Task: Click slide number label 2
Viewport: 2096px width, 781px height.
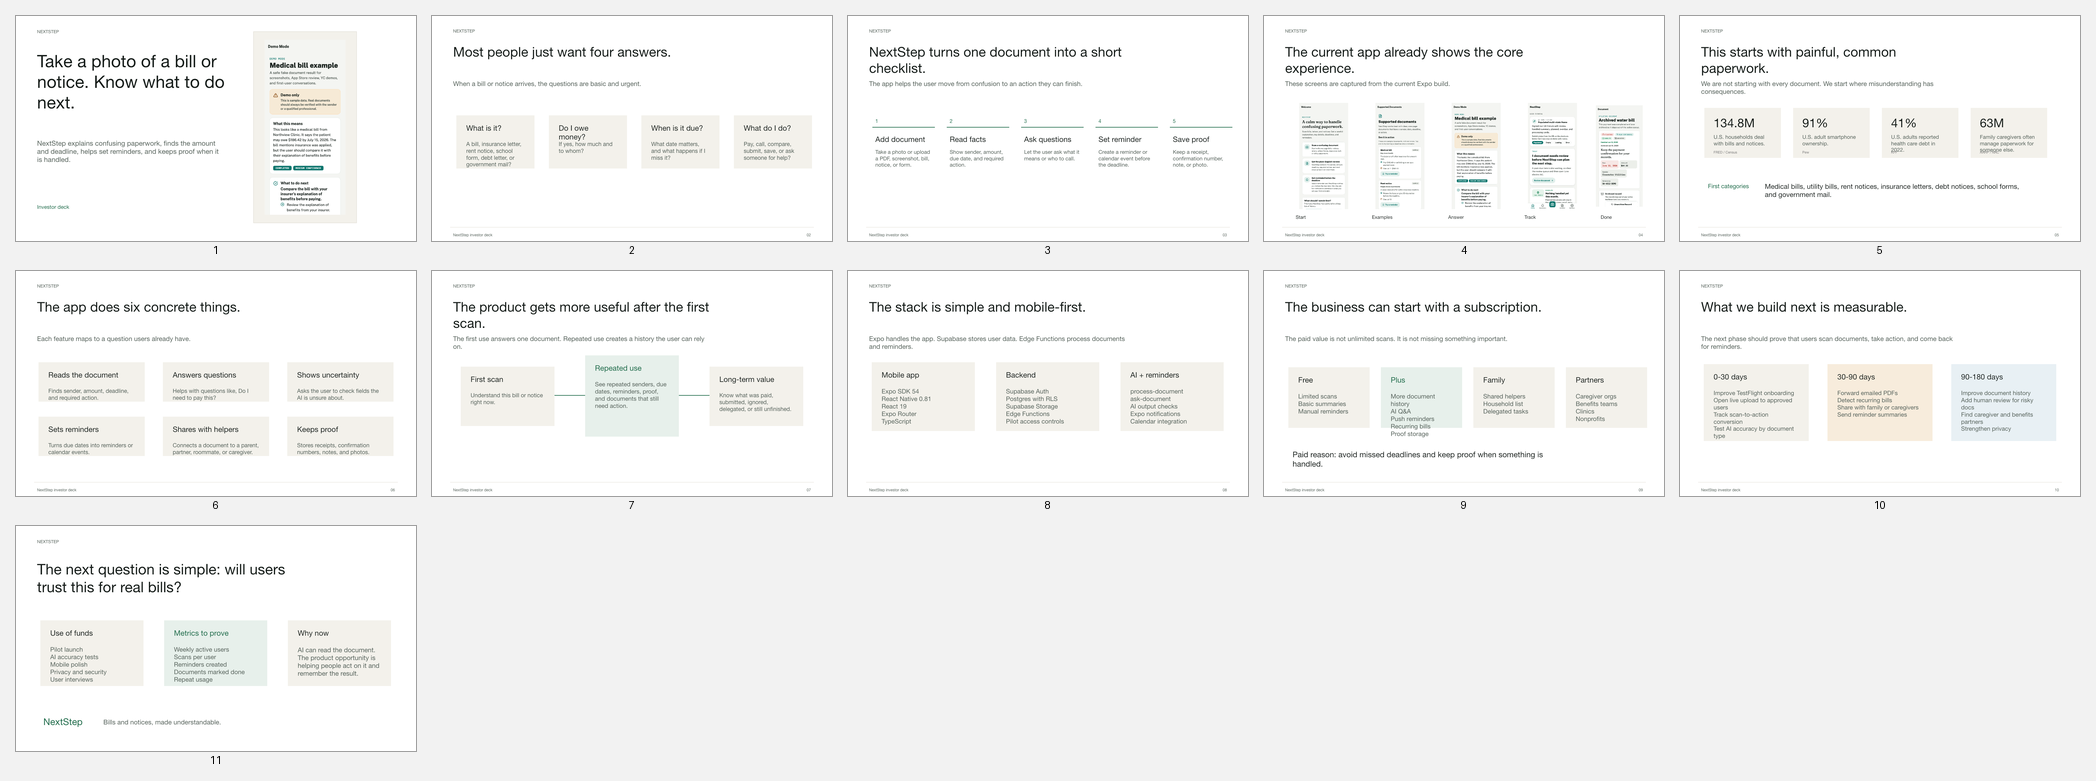Action: (x=632, y=250)
